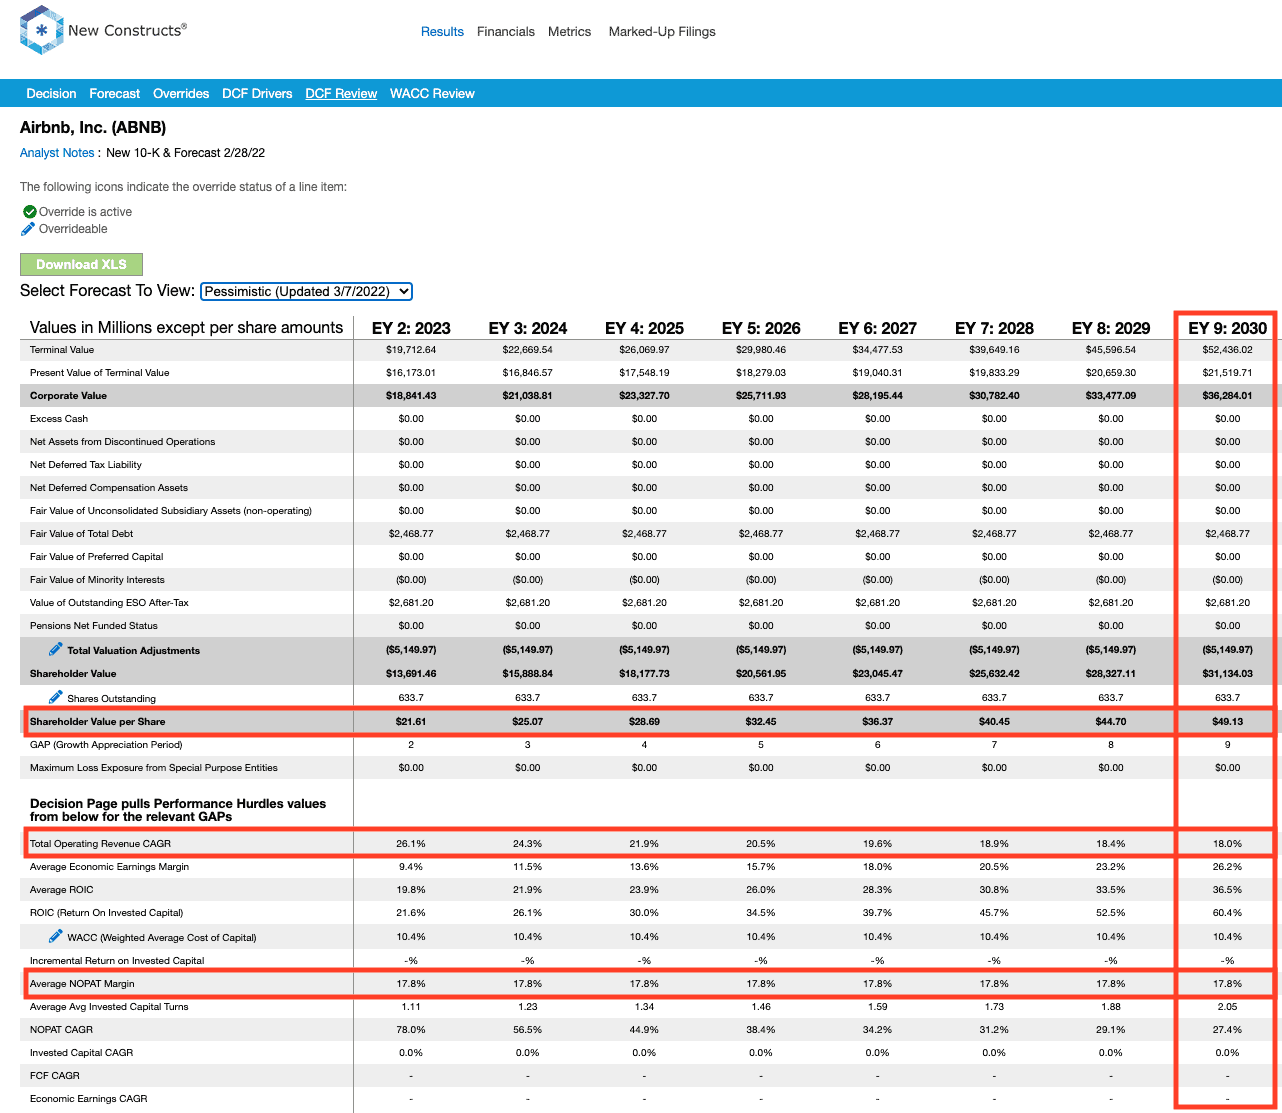Image resolution: width=1282 pixels, height=1113 pixels.
Task: Click the $49.13 per-share value for 2030
Action: pos(1227,722)
